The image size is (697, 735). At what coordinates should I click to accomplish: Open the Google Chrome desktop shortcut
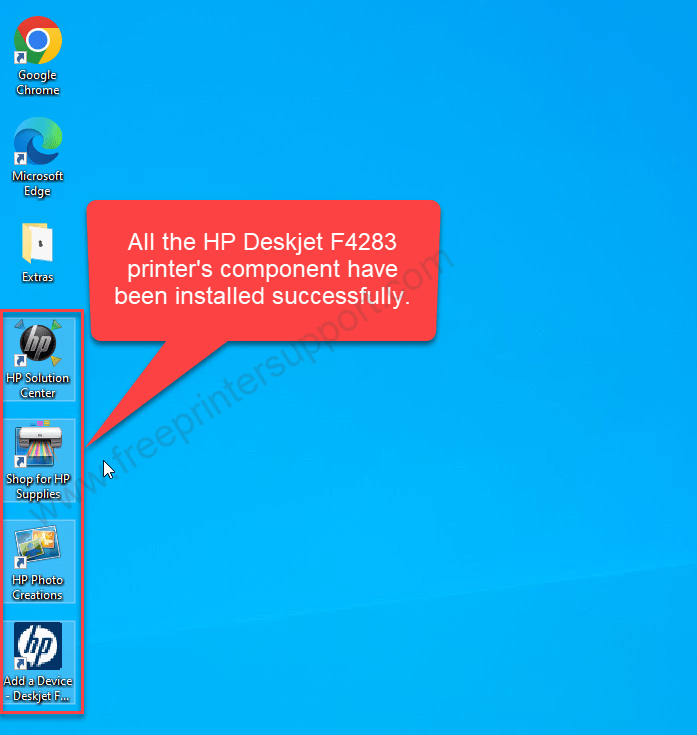pyautogui.click(x=37, y=40)
